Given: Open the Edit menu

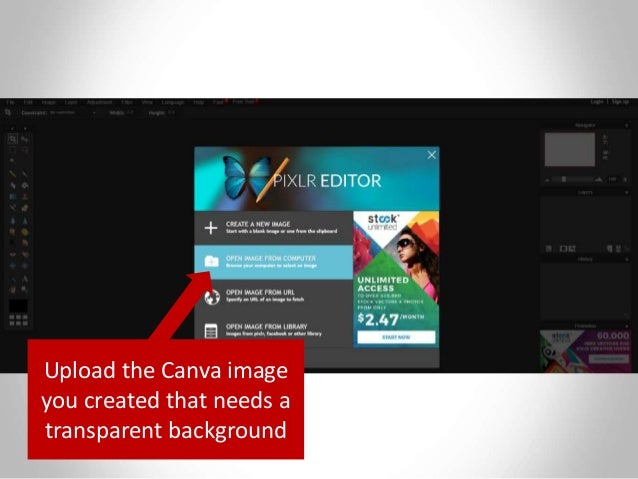Looking at the screenshot, I should pos(28,102).
